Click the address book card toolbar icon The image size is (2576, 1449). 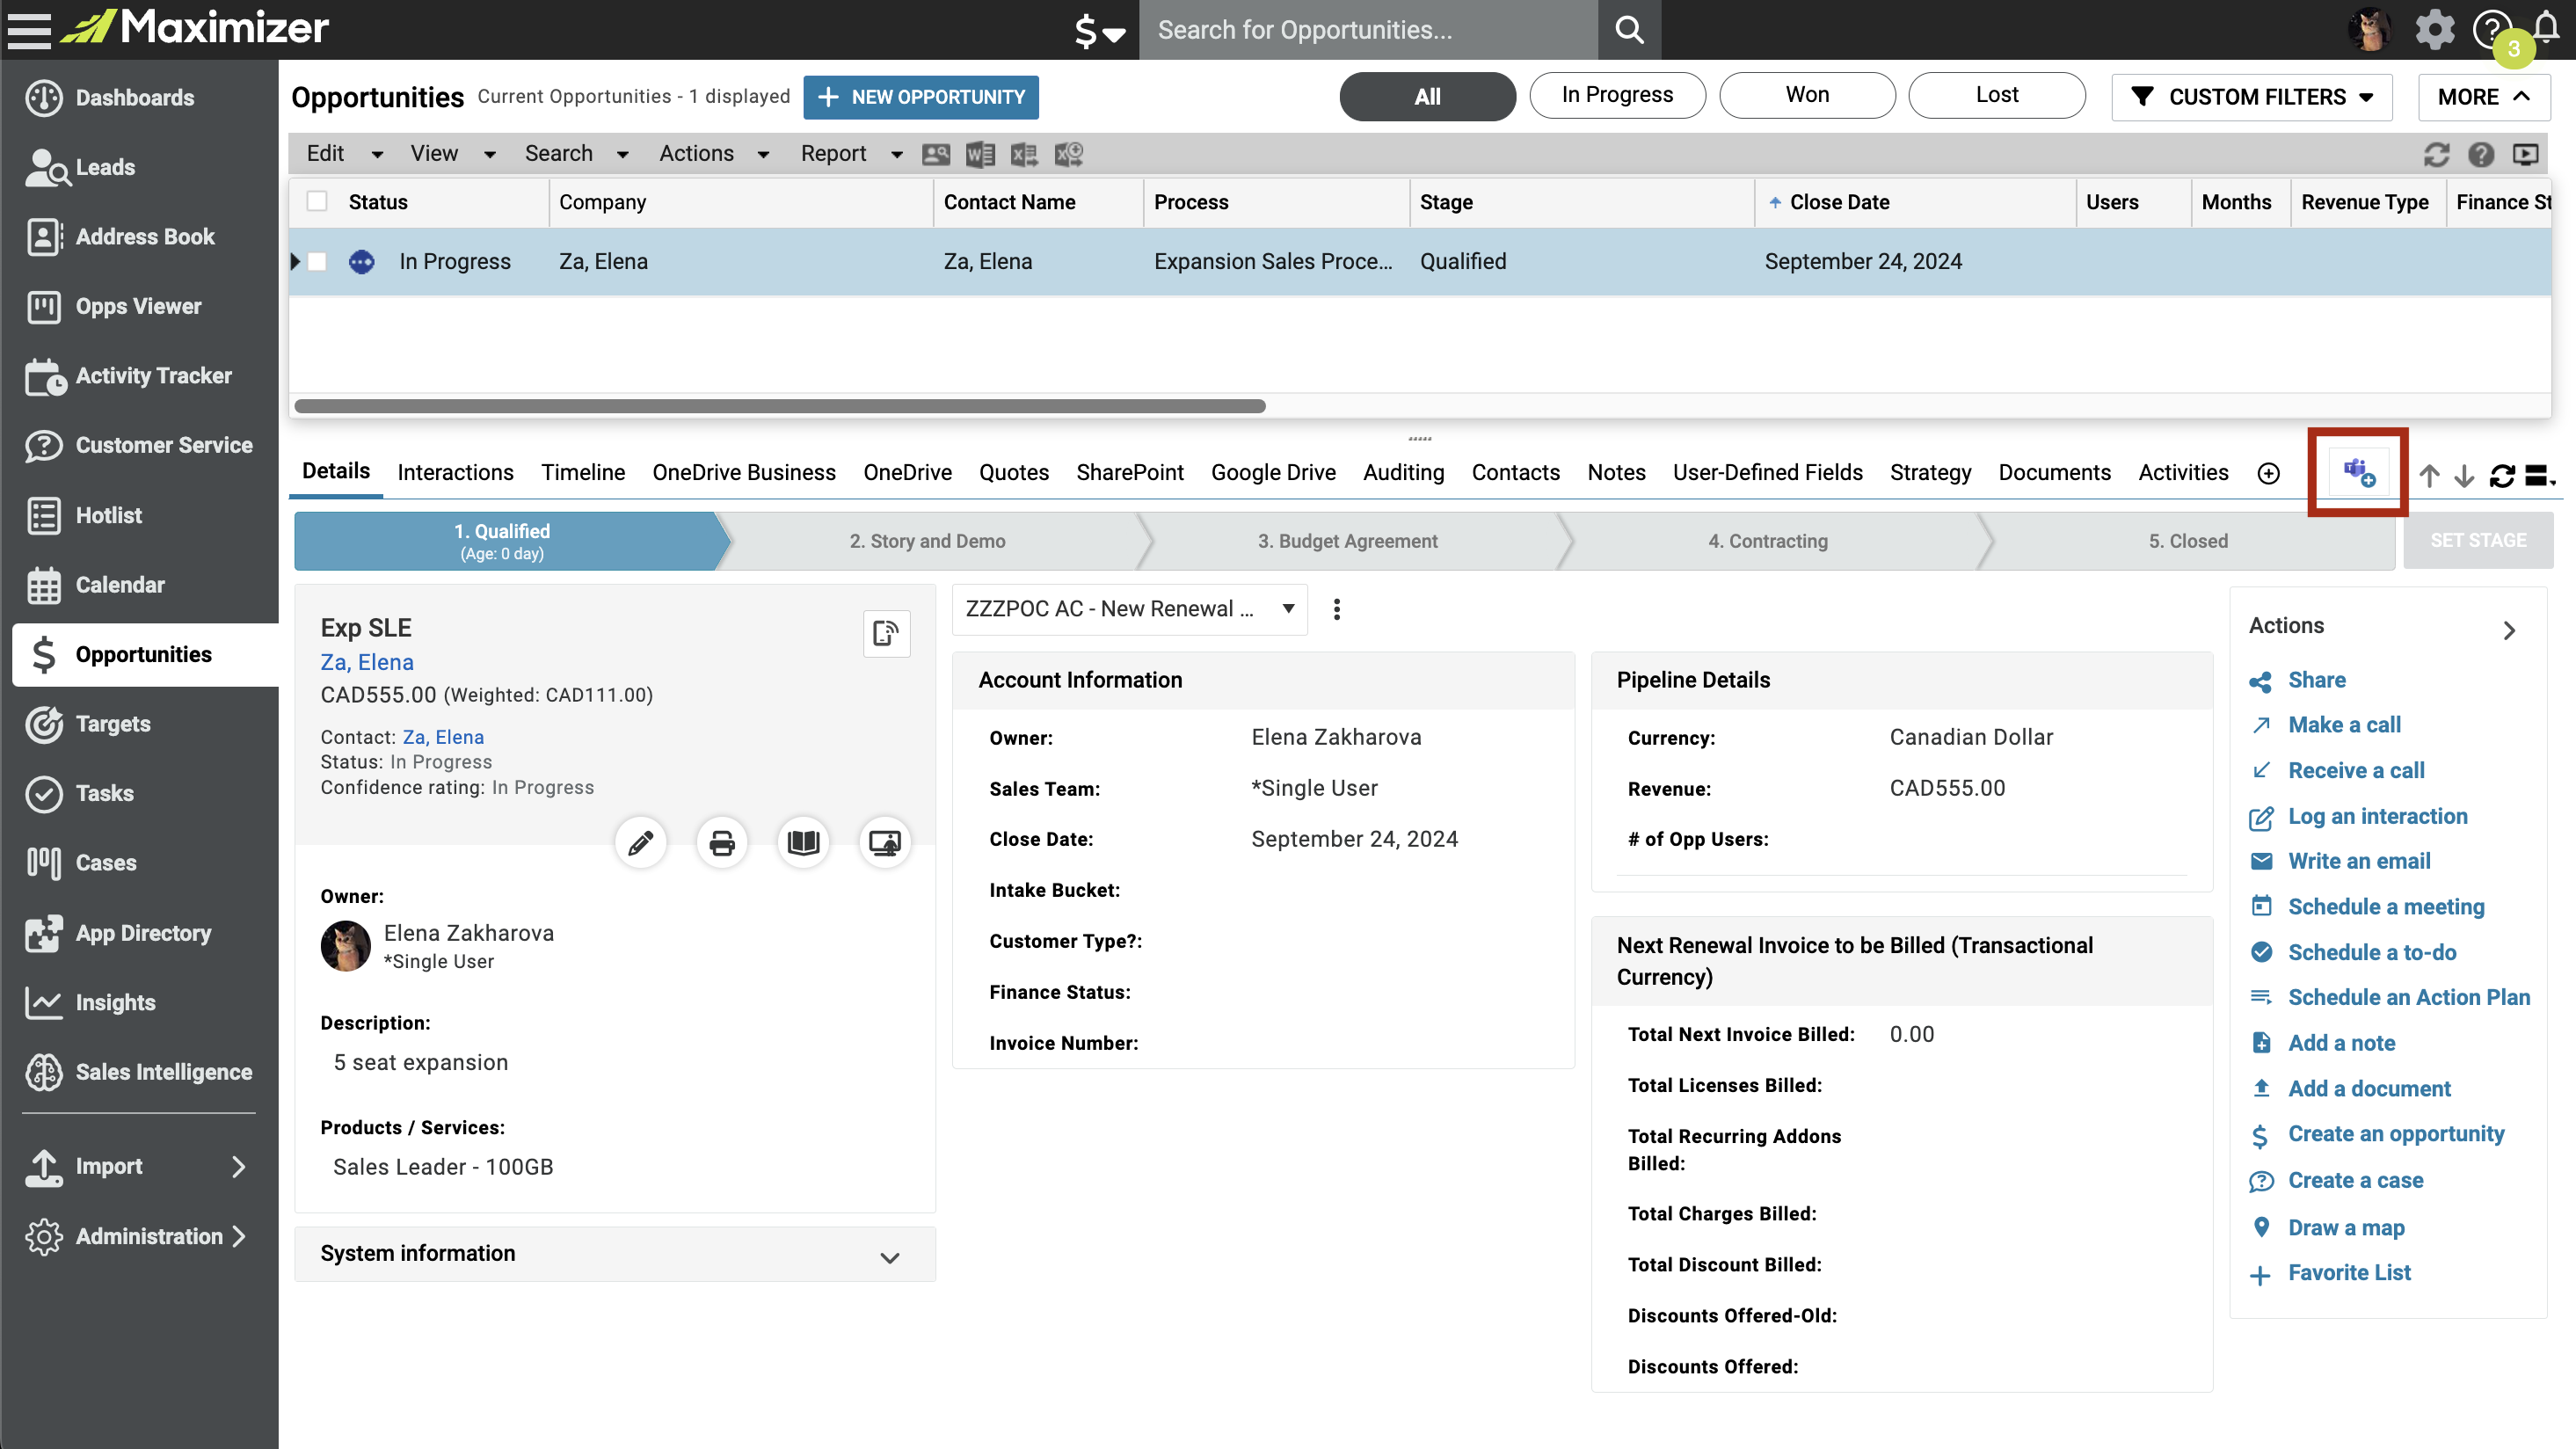click(935, 154)
